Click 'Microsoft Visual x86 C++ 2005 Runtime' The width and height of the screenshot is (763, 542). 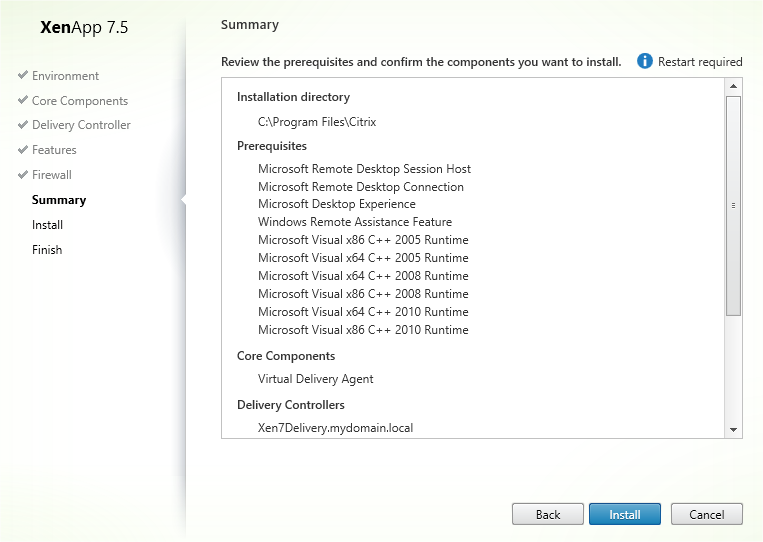click(x=363, y=240)
